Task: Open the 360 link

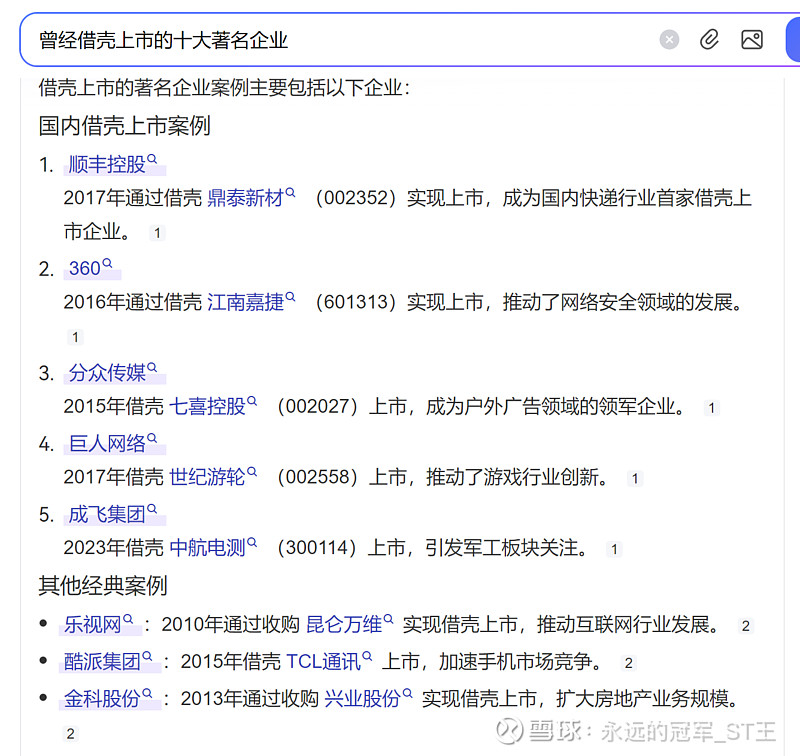Action: (x=85, y=268)
